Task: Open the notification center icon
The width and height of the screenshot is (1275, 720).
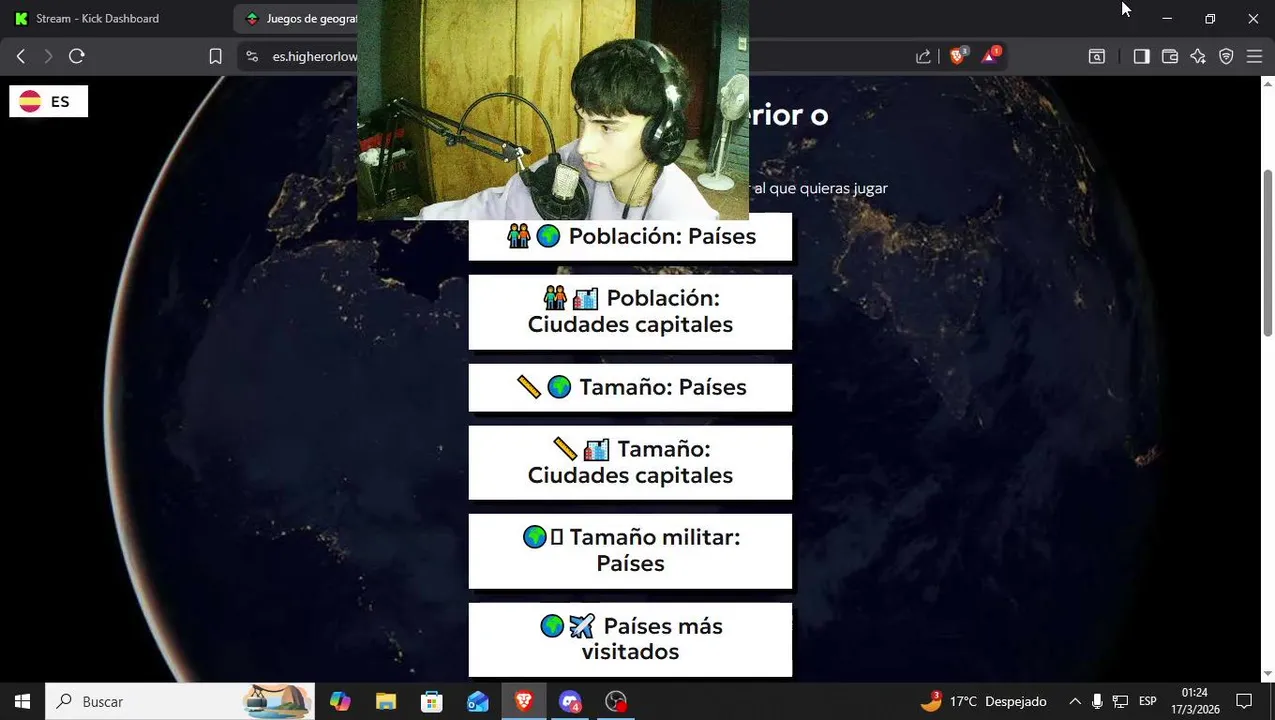Action: [x=1244, y=702]
